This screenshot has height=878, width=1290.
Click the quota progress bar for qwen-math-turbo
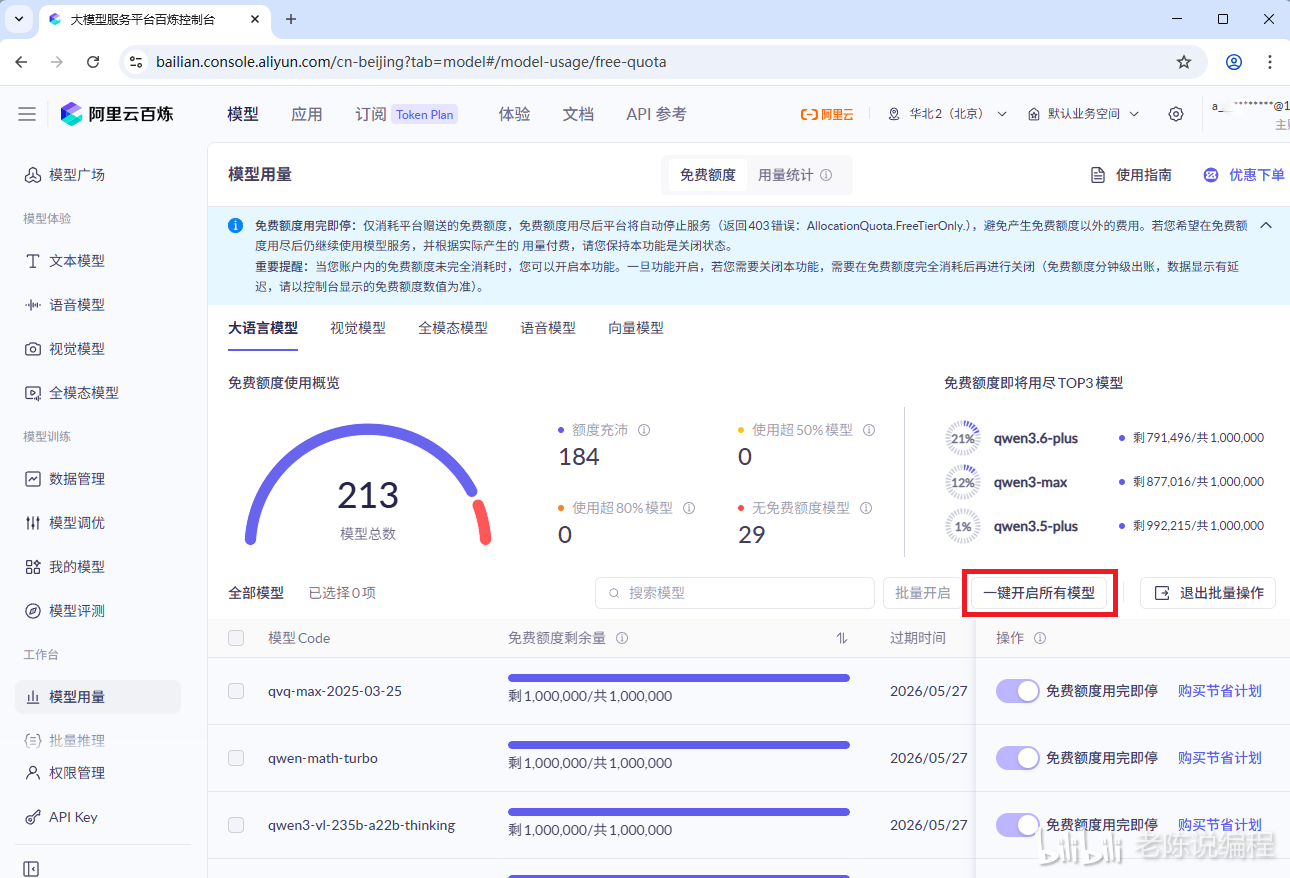tap(679, 745)
